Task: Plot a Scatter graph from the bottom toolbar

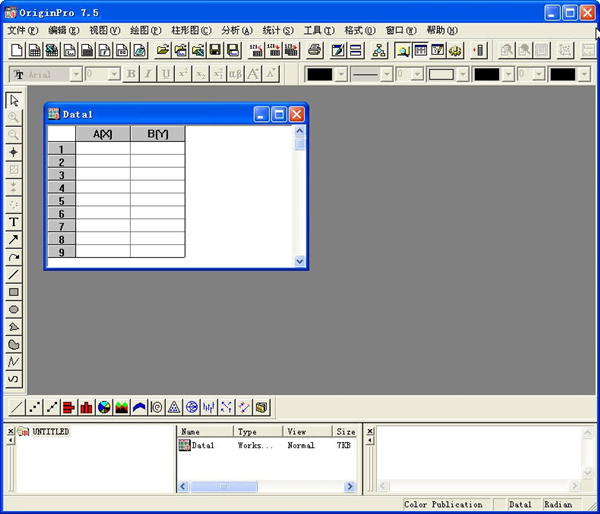Action: (34, 407)
